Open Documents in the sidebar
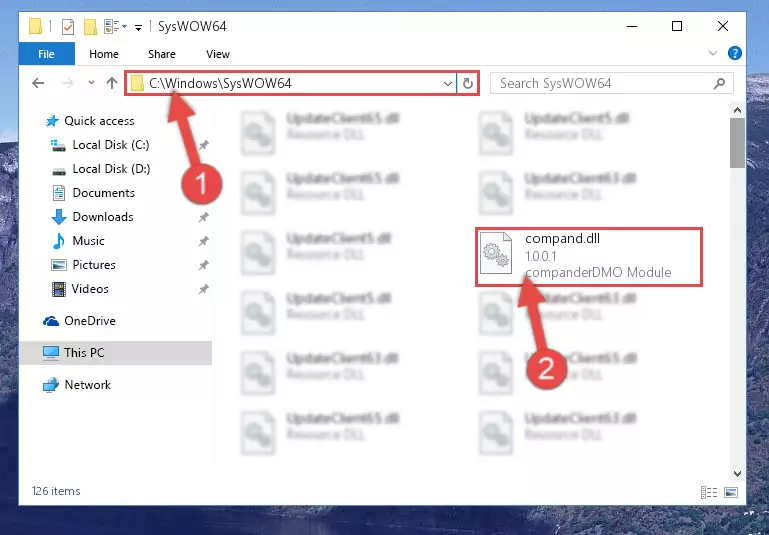 coord(103,193)
